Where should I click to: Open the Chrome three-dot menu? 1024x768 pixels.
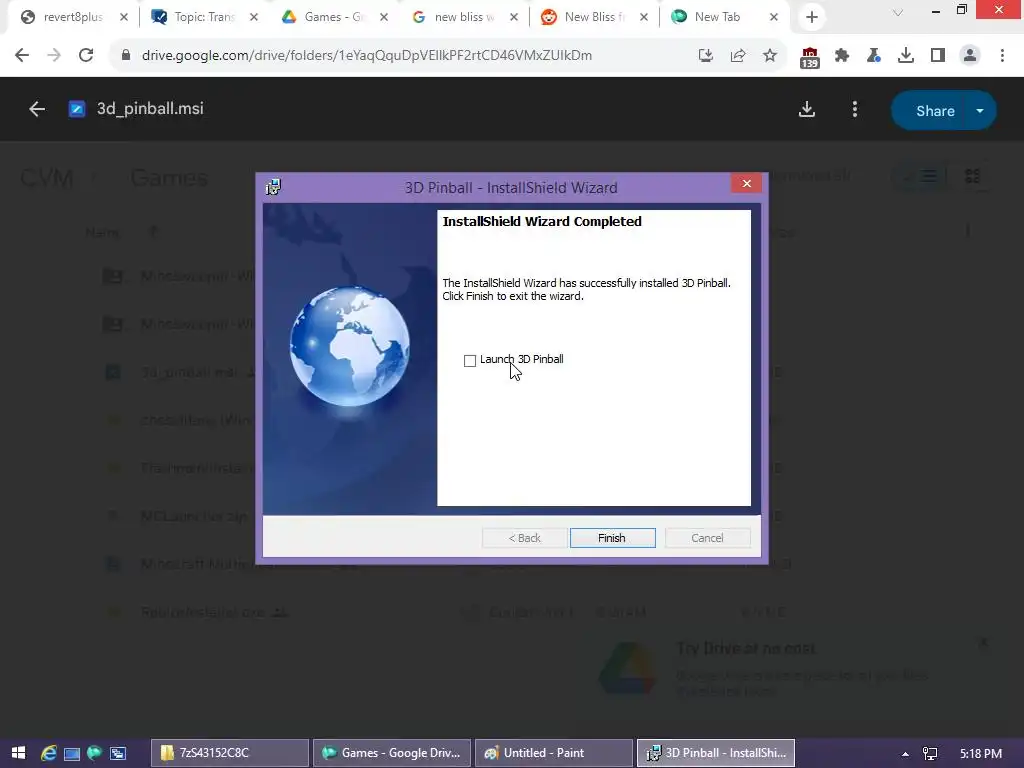(1002, 56)
